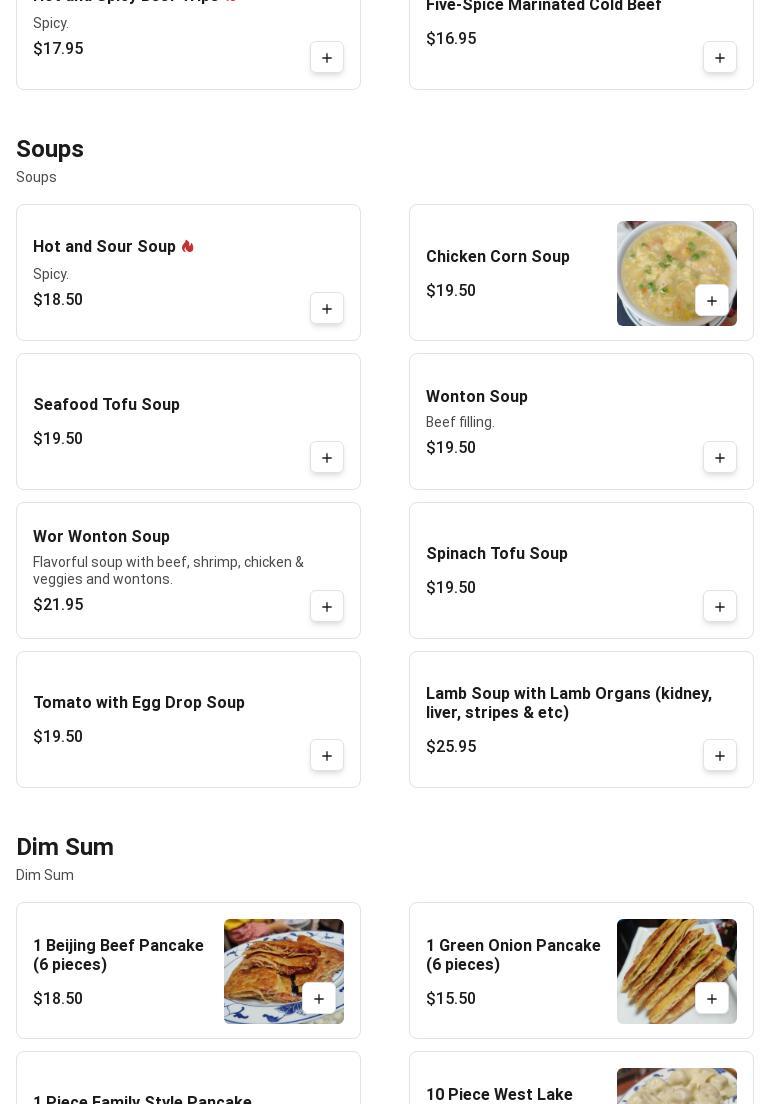Open Tomato with Egg Drop Soup details
The width and height of the screenshot is (770, 1104).
(x=188, y=719)
